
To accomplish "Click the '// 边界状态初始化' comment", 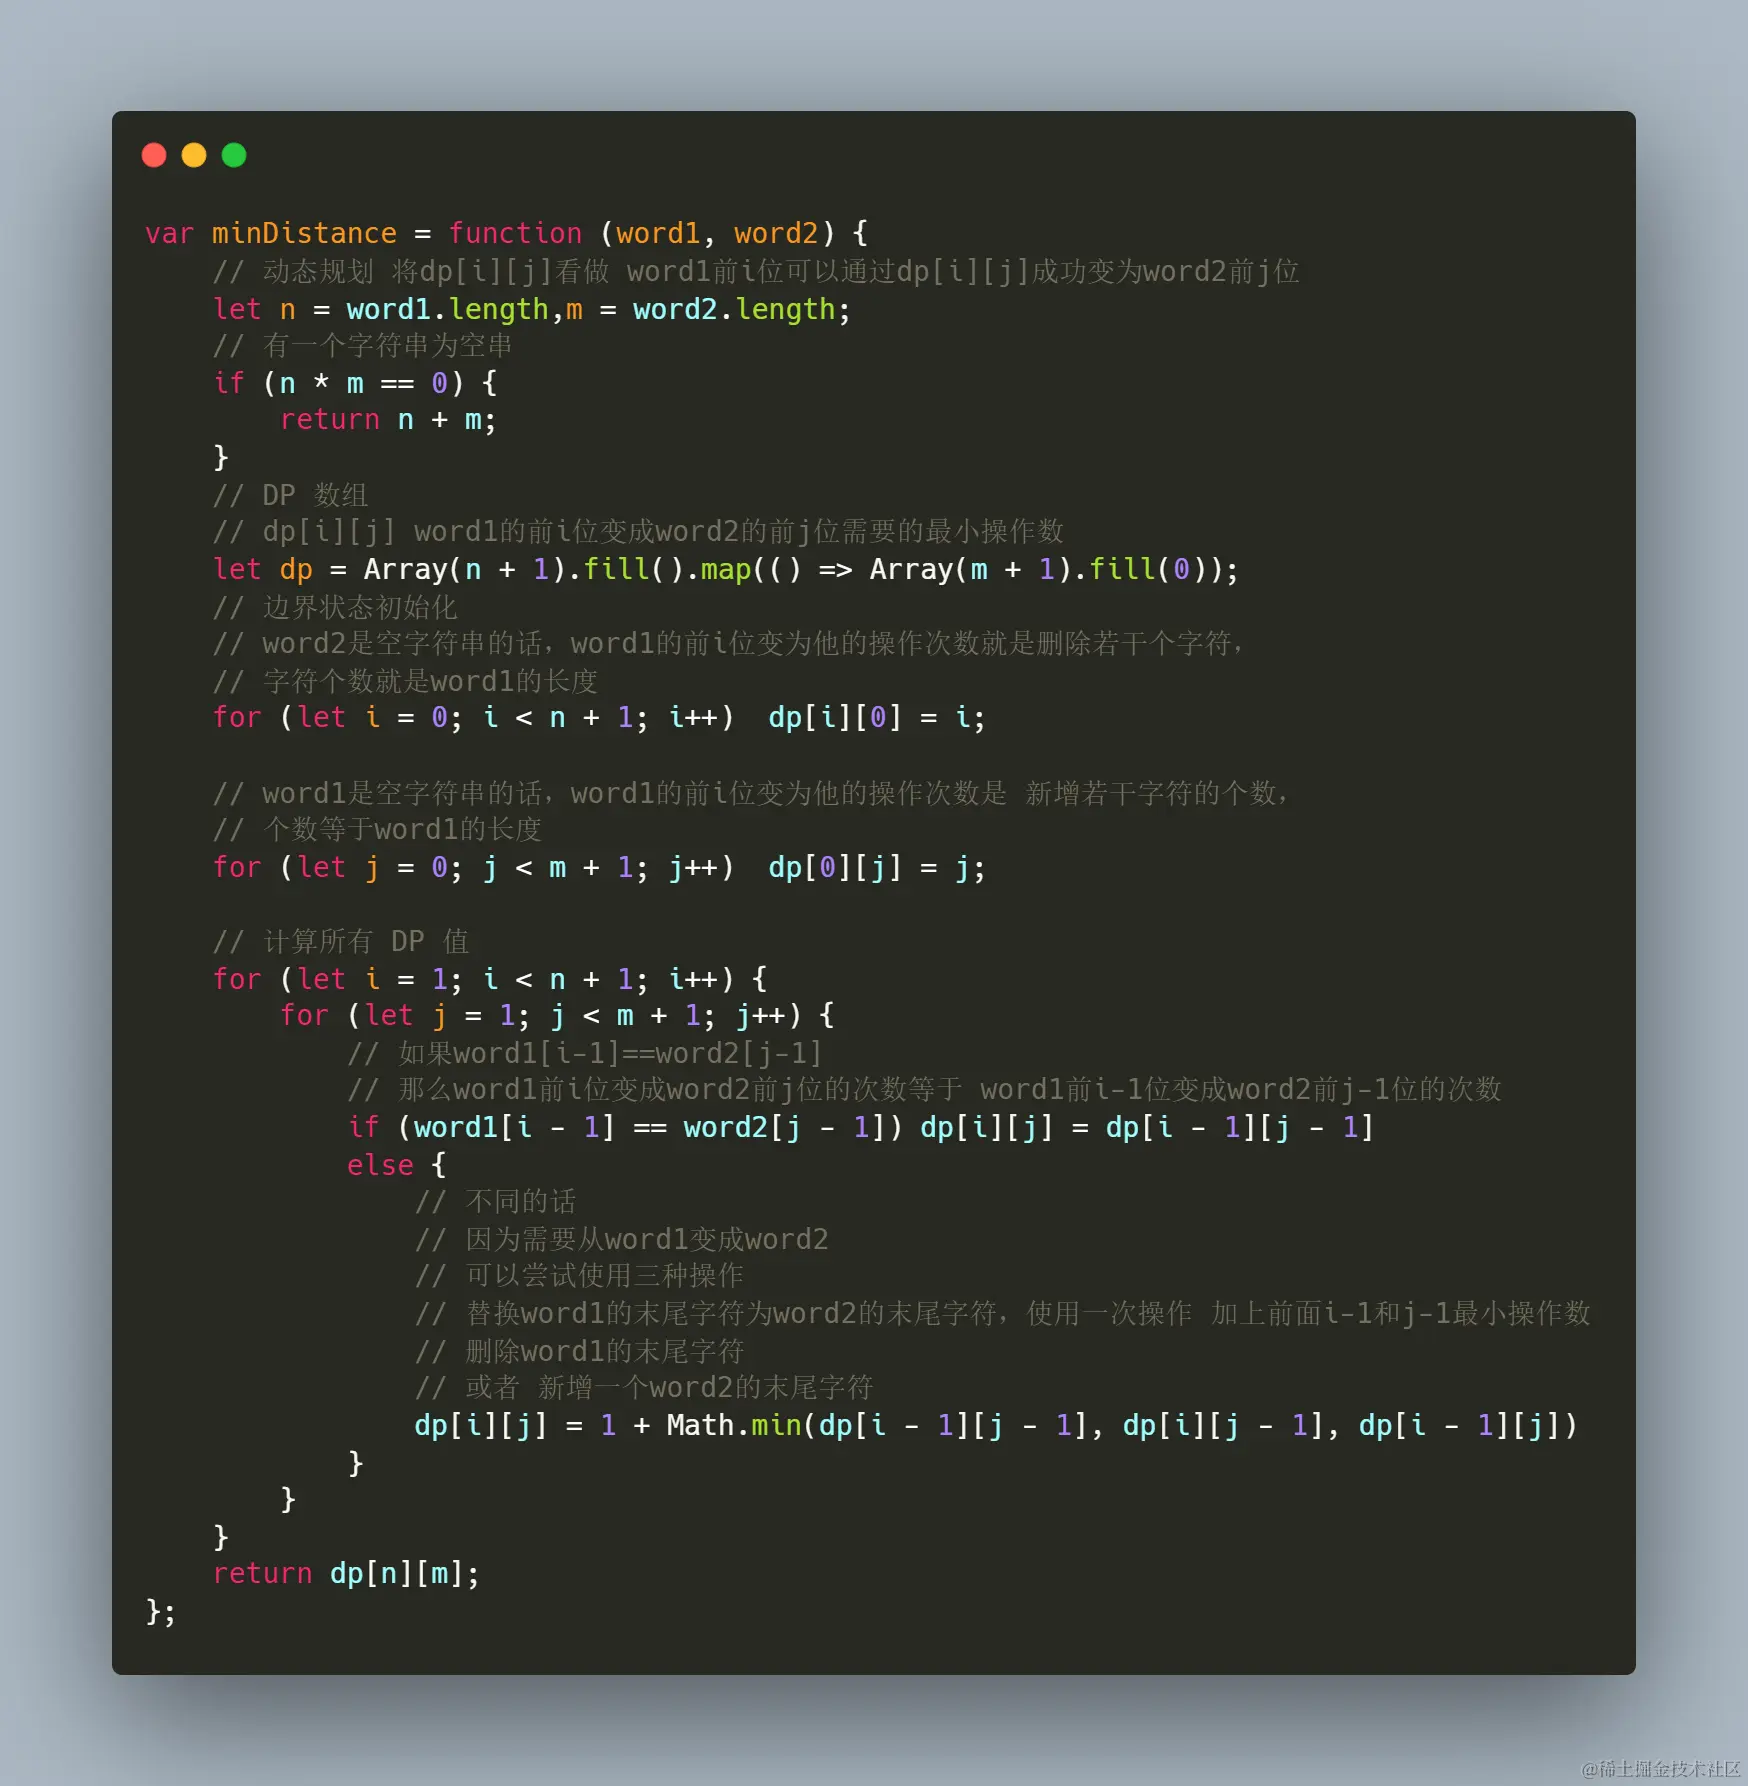I will [x=335, y=607].
